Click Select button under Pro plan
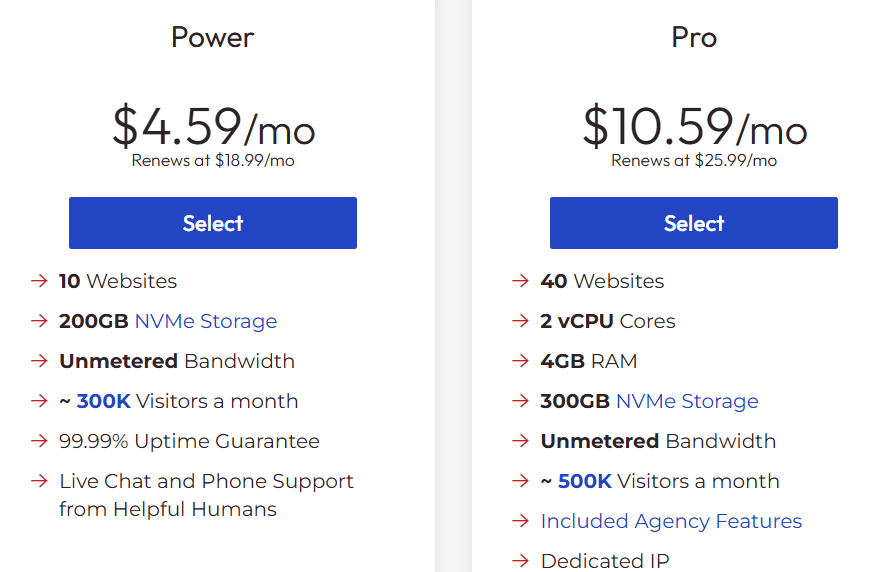The width and height of the screenshot is (886, 572). tap(693, 223)
